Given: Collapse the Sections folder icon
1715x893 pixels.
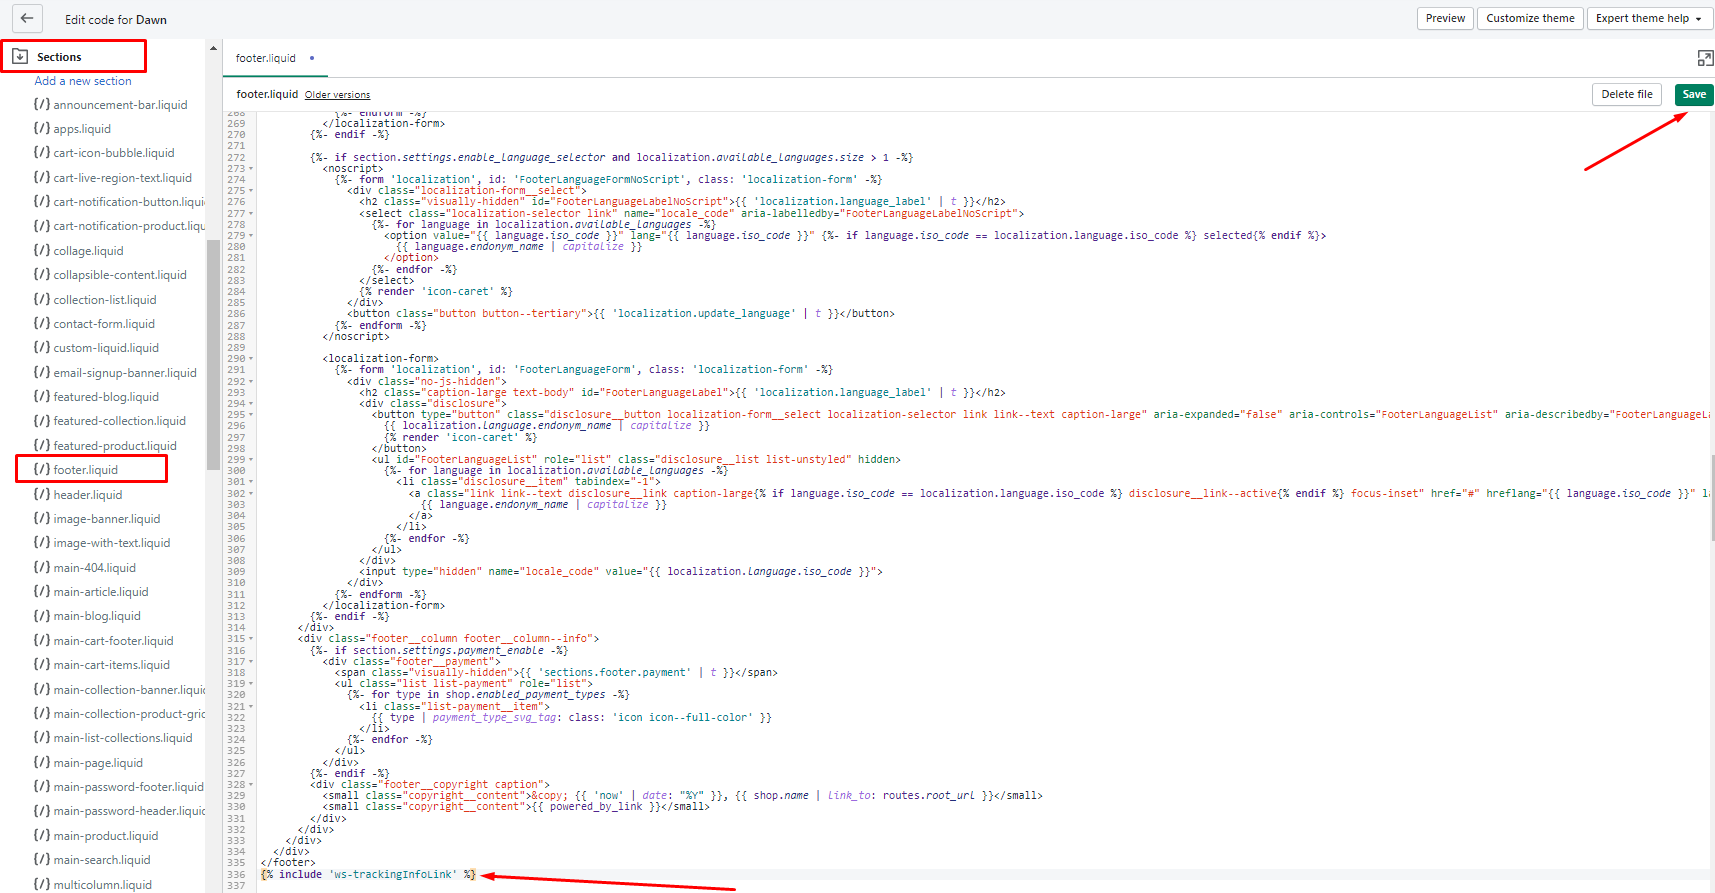Looking at the screenshot, I should (20, 57).
